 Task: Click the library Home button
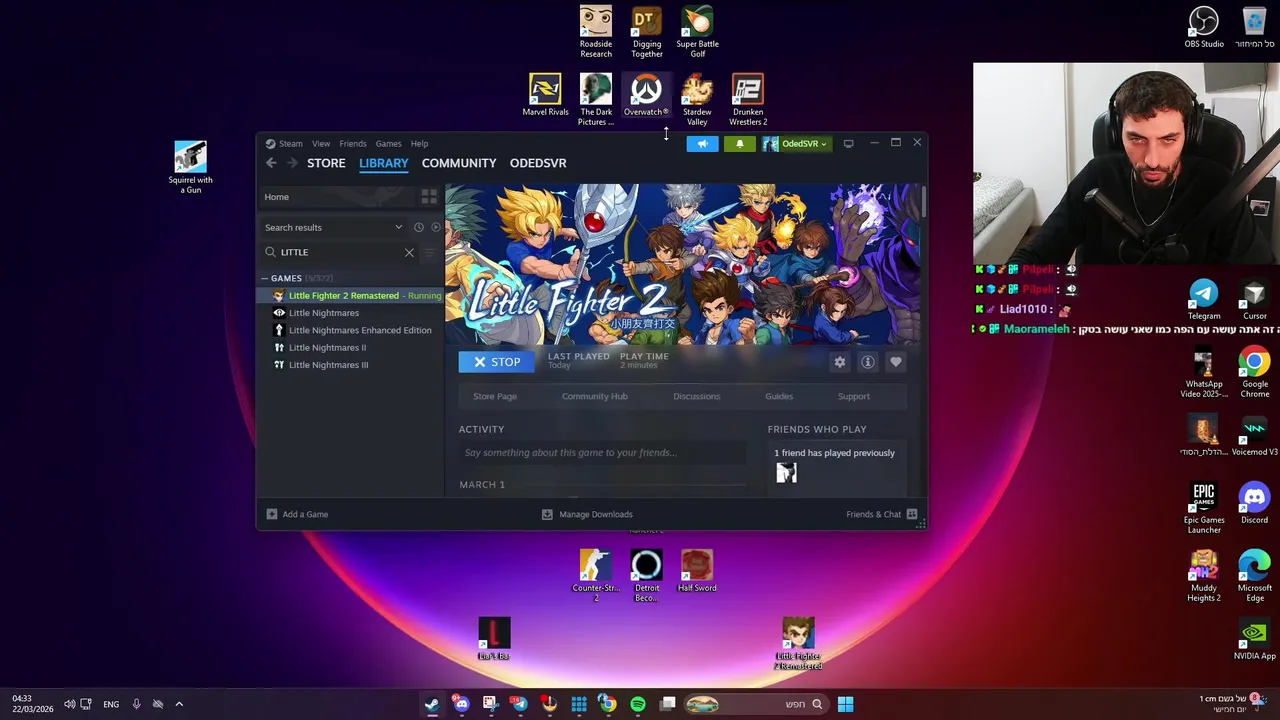pos(338,197)
